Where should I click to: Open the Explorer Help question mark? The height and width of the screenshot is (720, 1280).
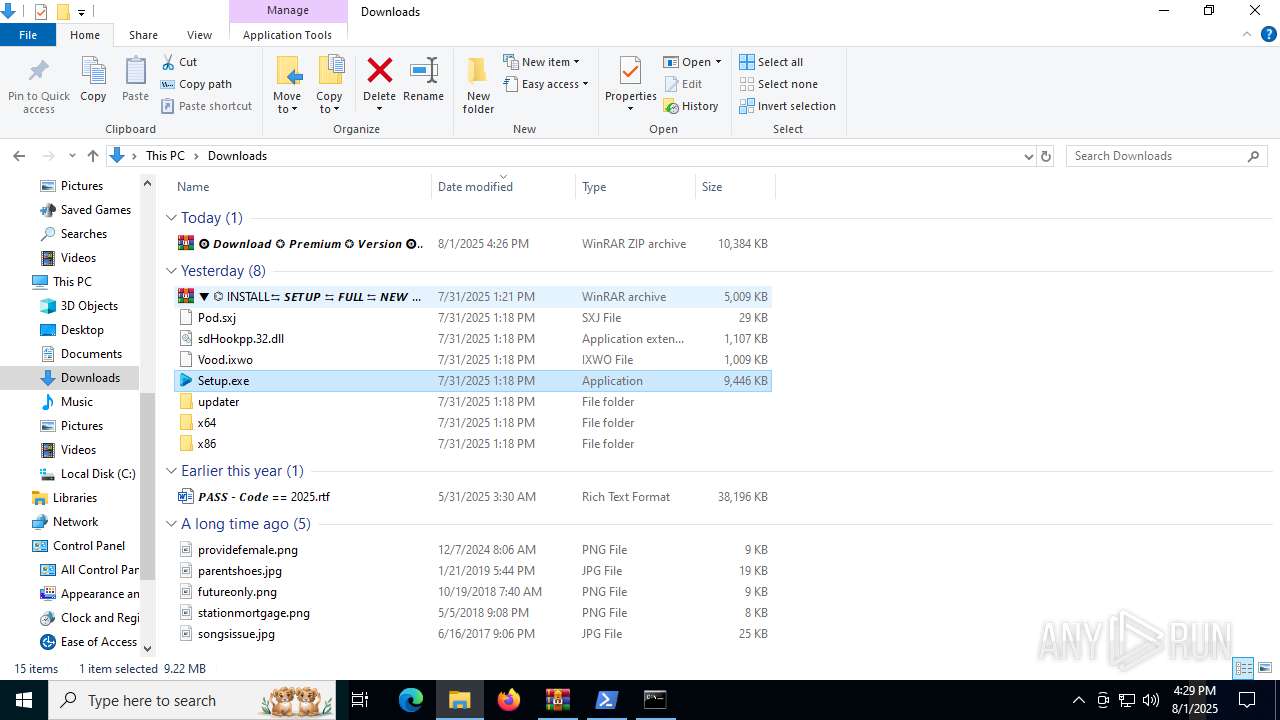point(1269,34)
